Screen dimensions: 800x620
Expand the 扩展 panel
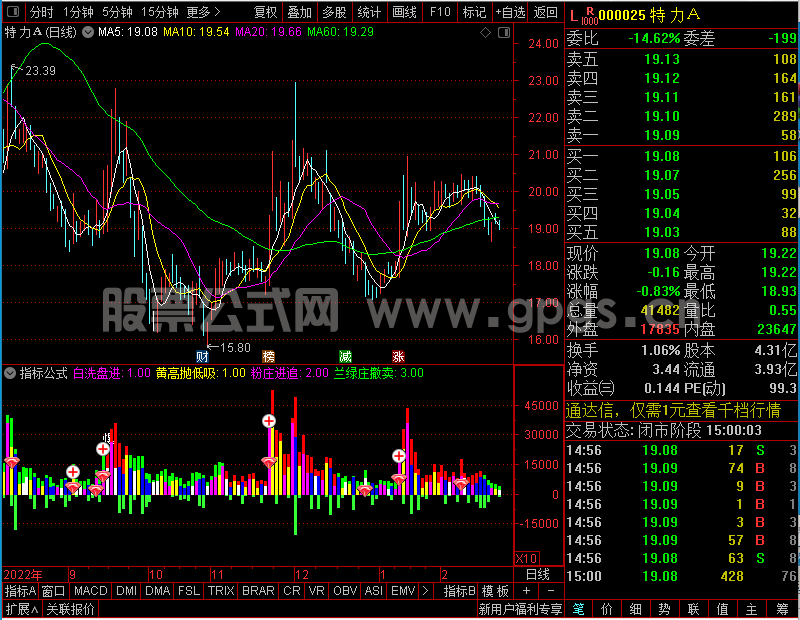22,609
